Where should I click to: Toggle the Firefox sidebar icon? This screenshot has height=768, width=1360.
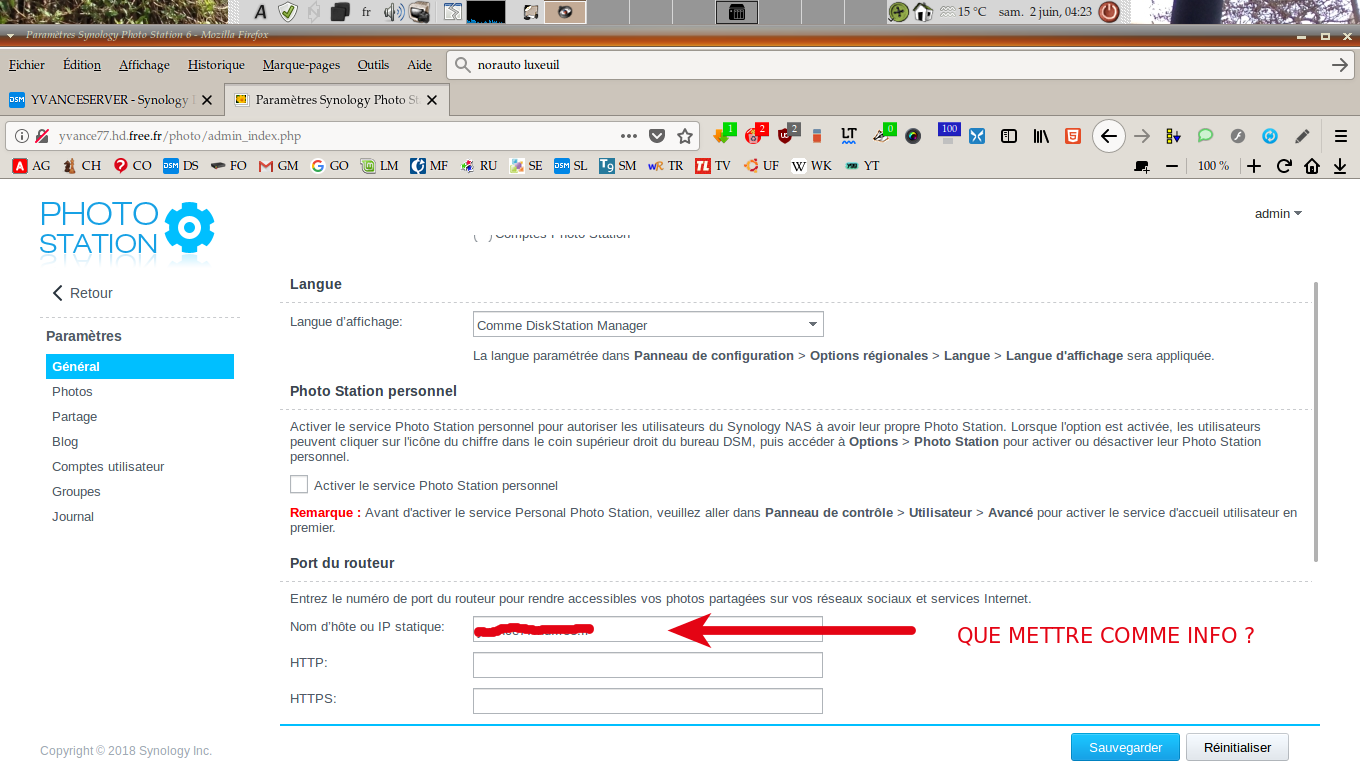coord(1009,136)
